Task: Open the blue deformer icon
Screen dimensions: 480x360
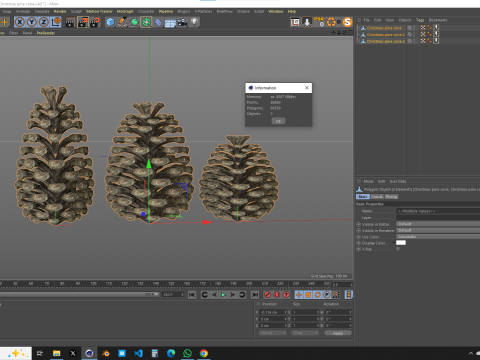Action: [158, 22]
